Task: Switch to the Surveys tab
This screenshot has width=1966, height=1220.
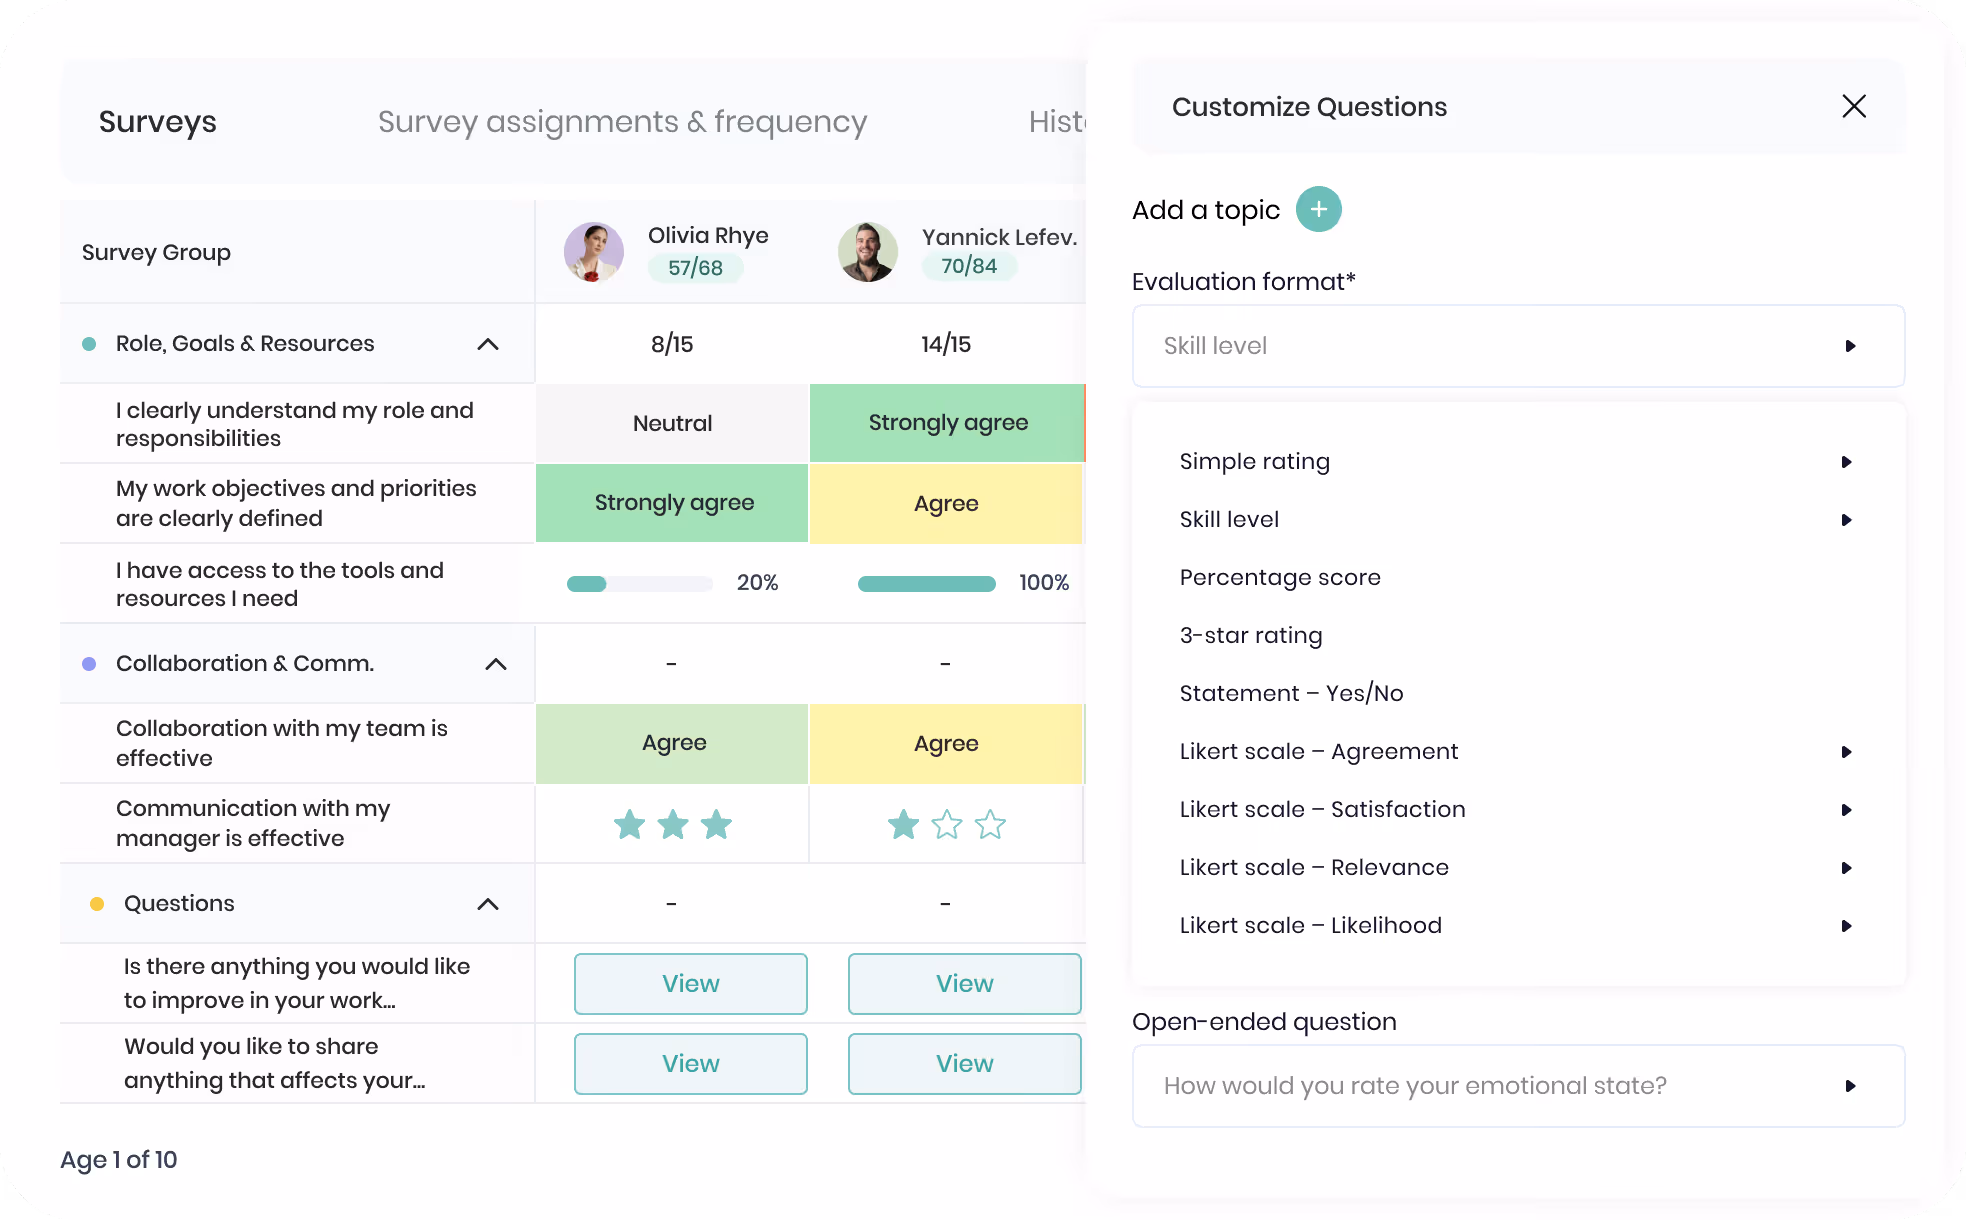Action: (158, 122)
